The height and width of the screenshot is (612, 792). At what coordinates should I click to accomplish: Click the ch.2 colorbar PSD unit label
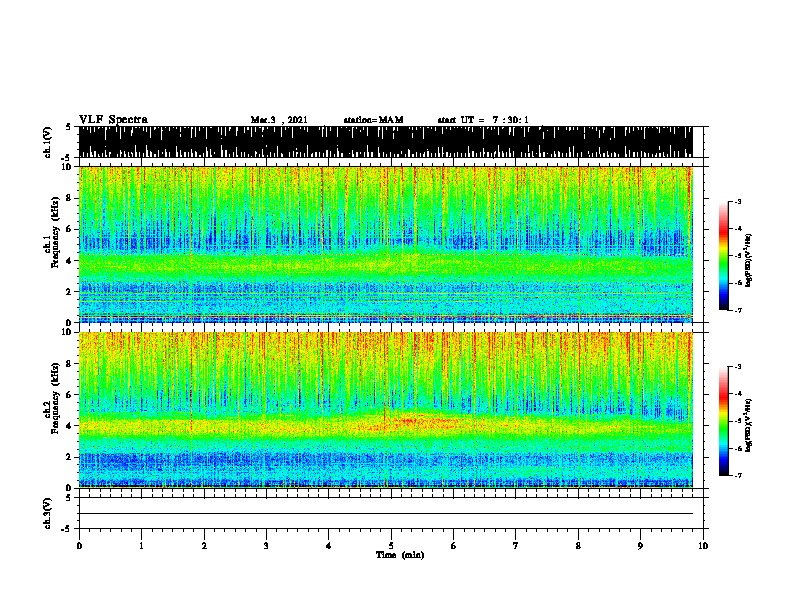tap(749, 425)
